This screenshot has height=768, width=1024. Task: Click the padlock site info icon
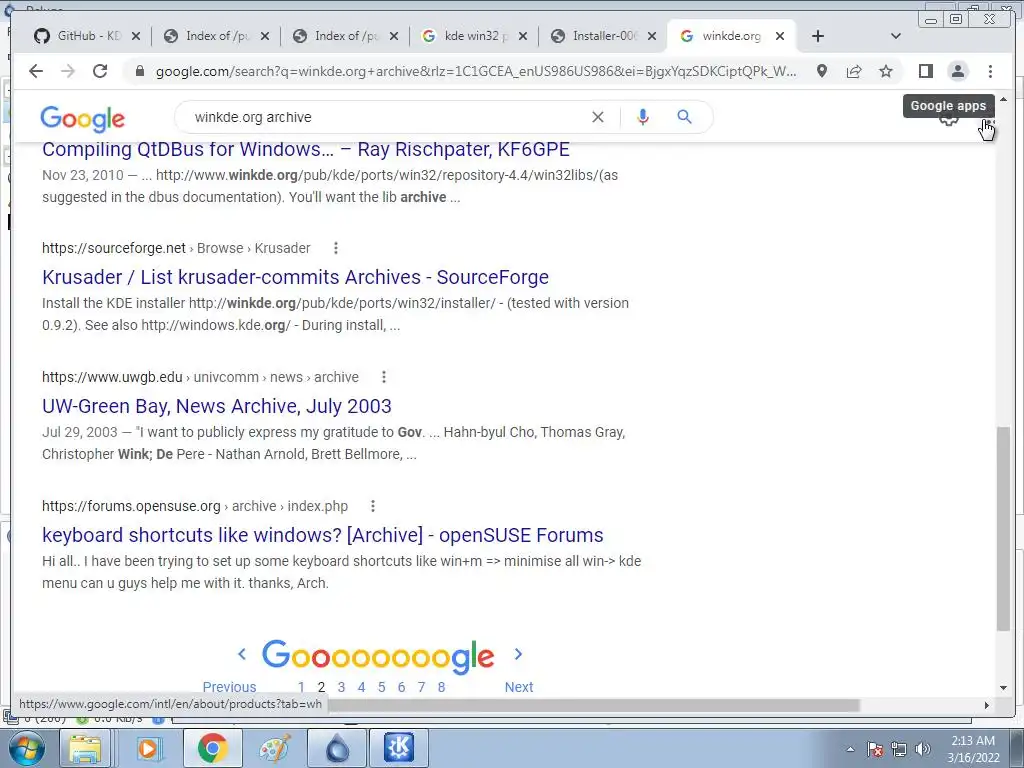point(139,72)
